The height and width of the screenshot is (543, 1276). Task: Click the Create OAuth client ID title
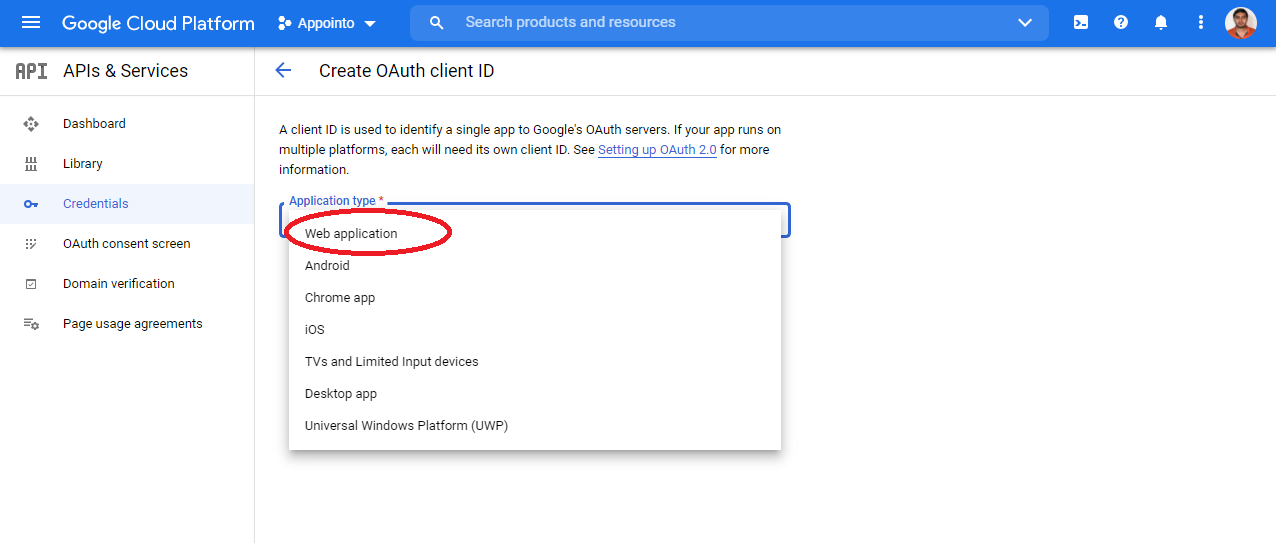coord(406,71)
